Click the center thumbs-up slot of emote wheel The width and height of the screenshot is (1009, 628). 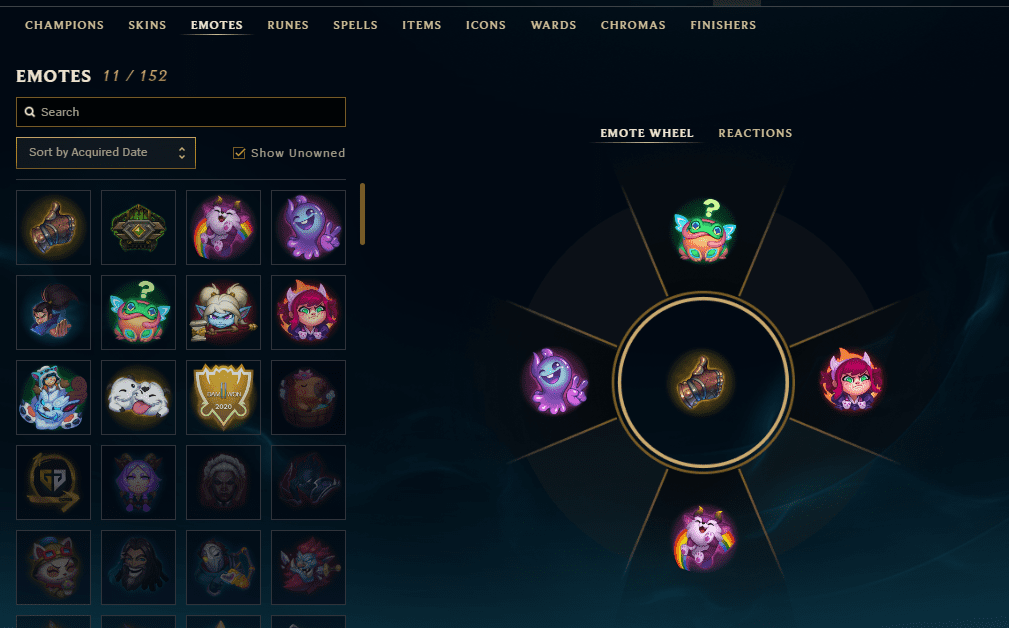(703, 382)
